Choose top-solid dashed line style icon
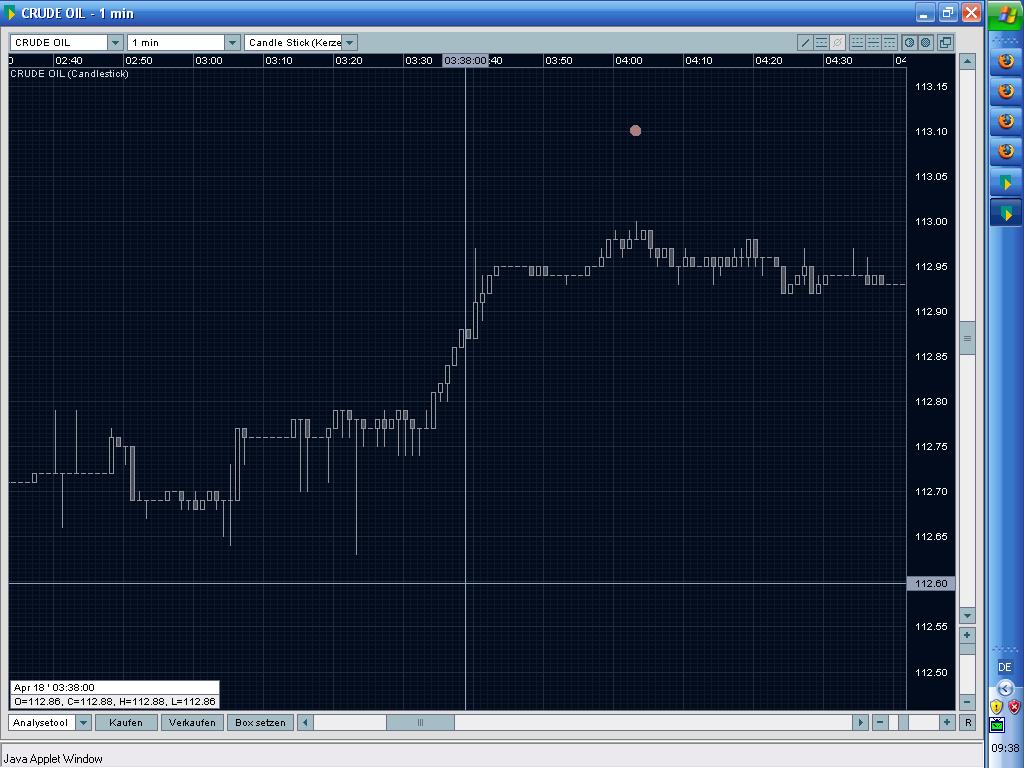Viewport: 1024px width, 768px height. [x=889, y=43]
